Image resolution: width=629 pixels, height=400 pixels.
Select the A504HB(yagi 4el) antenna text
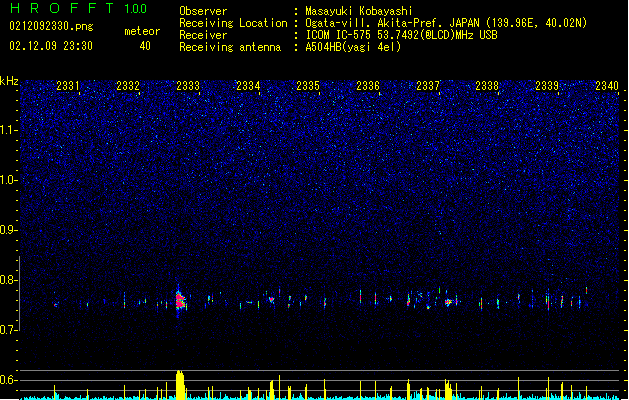(353, 47)
